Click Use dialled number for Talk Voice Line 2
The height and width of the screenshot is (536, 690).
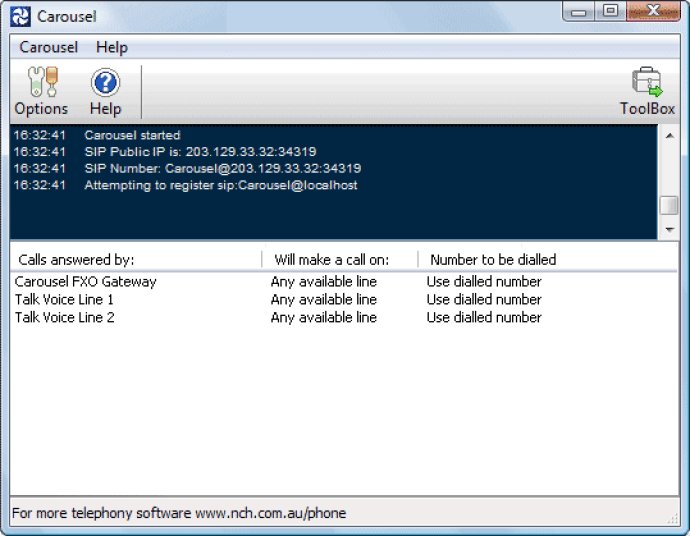(484, 318)
